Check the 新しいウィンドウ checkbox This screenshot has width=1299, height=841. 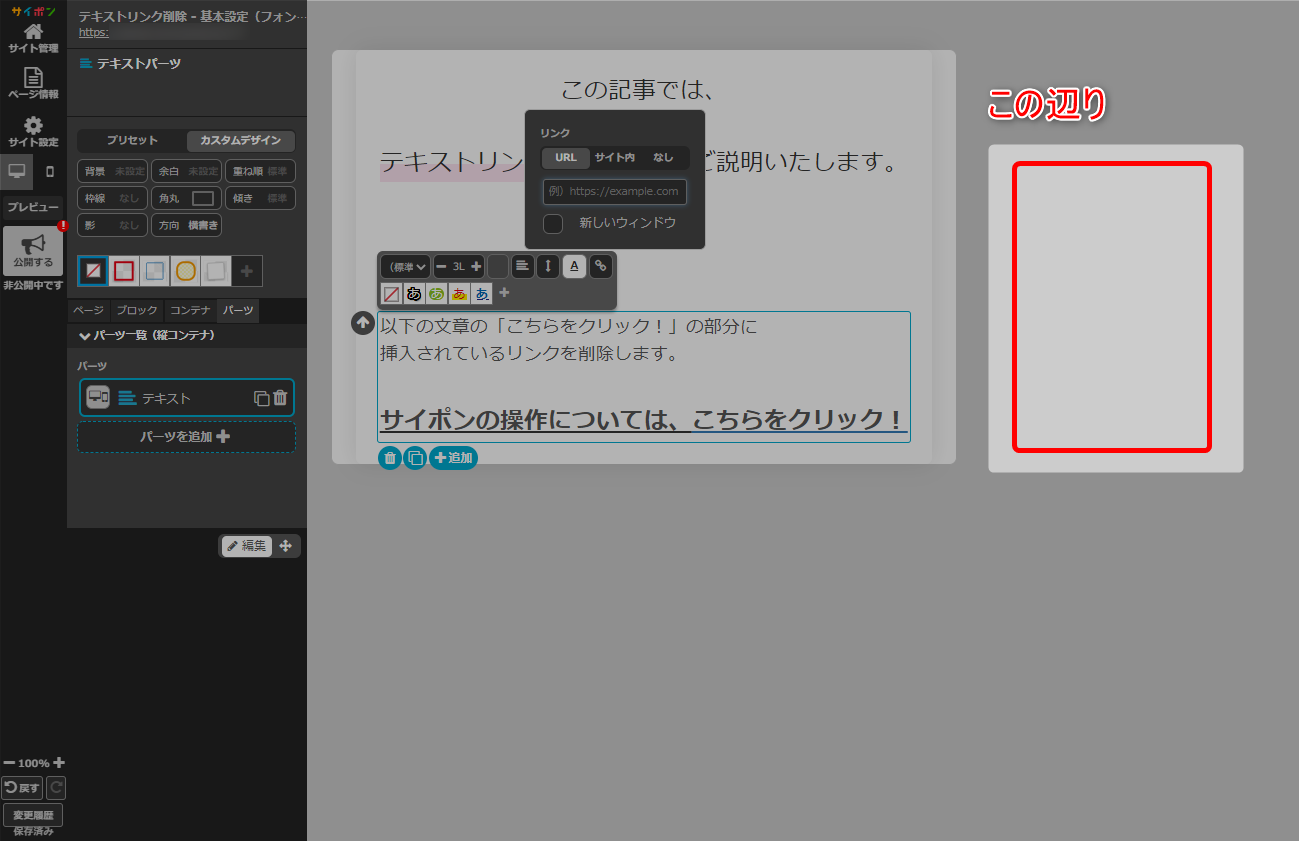553,223
